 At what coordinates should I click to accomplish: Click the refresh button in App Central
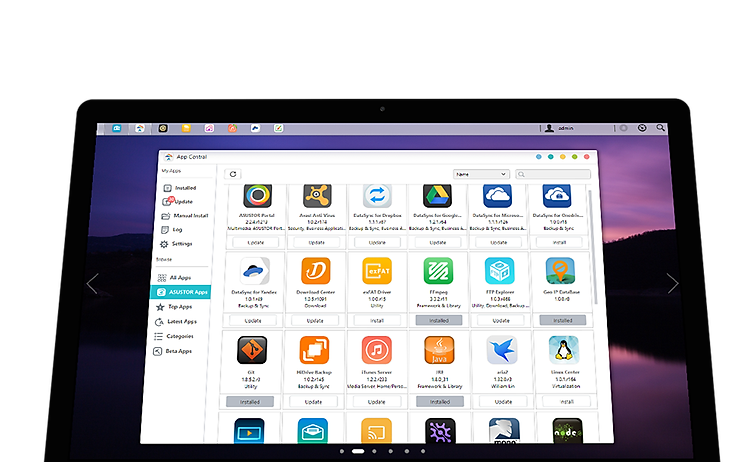click(233, 174)
